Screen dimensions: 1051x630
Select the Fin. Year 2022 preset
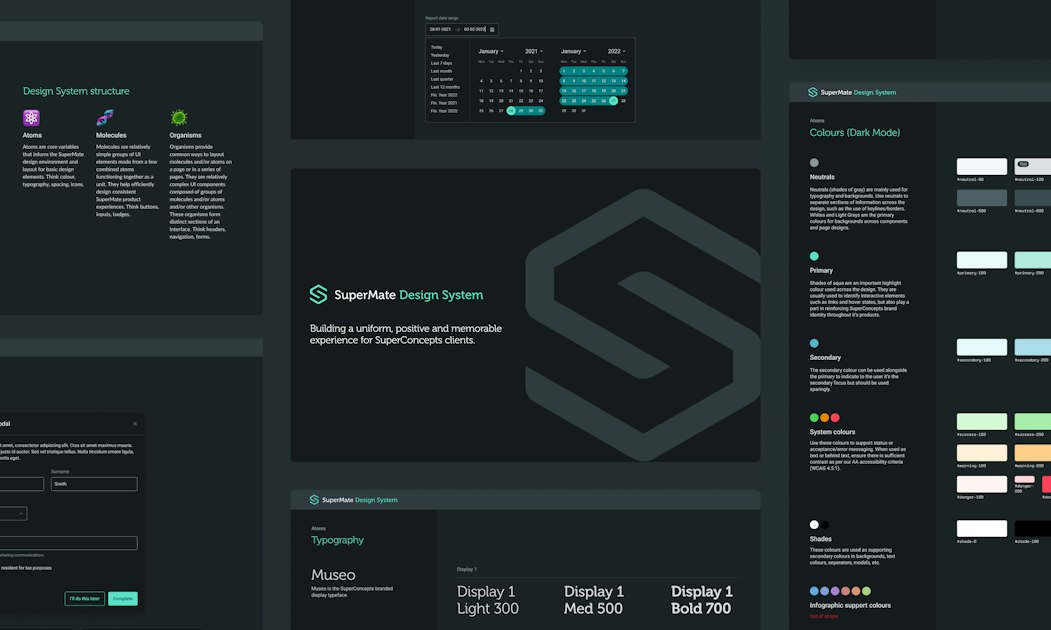(x=444, y=95)
